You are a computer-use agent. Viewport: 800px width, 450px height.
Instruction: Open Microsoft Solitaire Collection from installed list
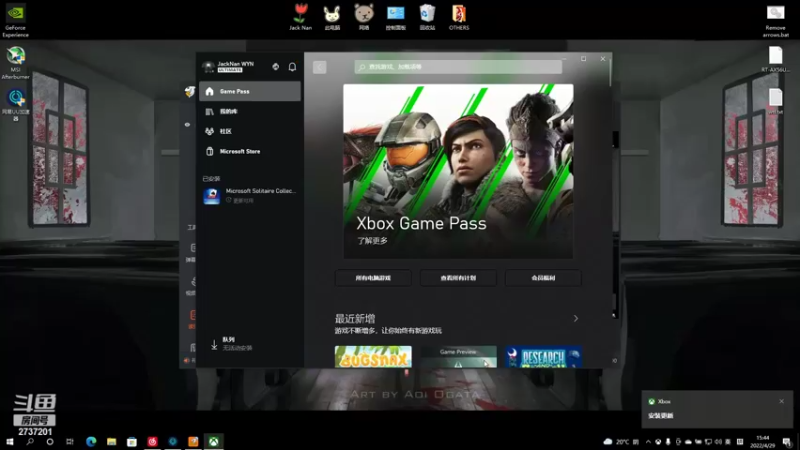coord(249,195)
